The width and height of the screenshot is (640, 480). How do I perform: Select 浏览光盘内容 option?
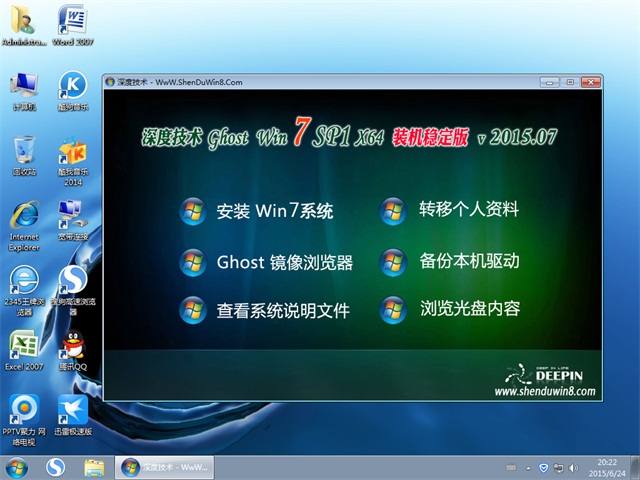[470, 309]
